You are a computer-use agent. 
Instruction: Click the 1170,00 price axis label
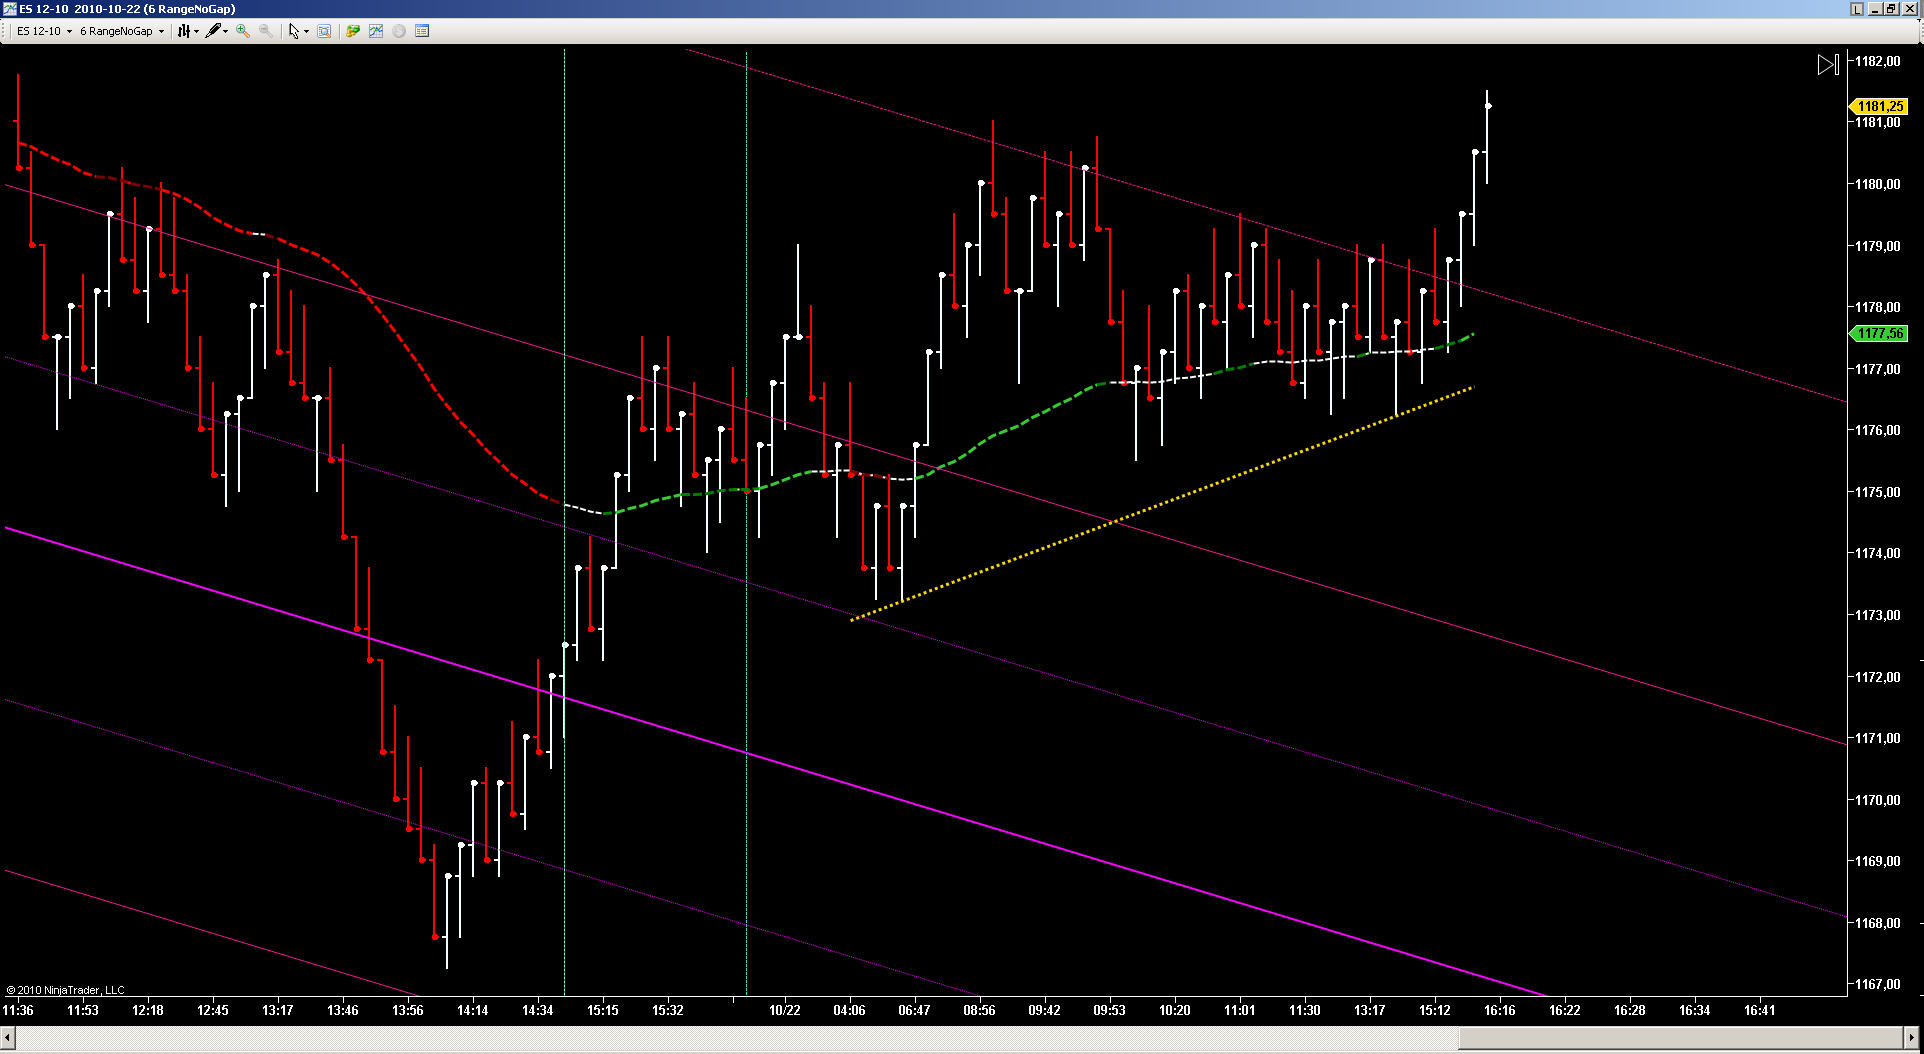point(1878,800)
